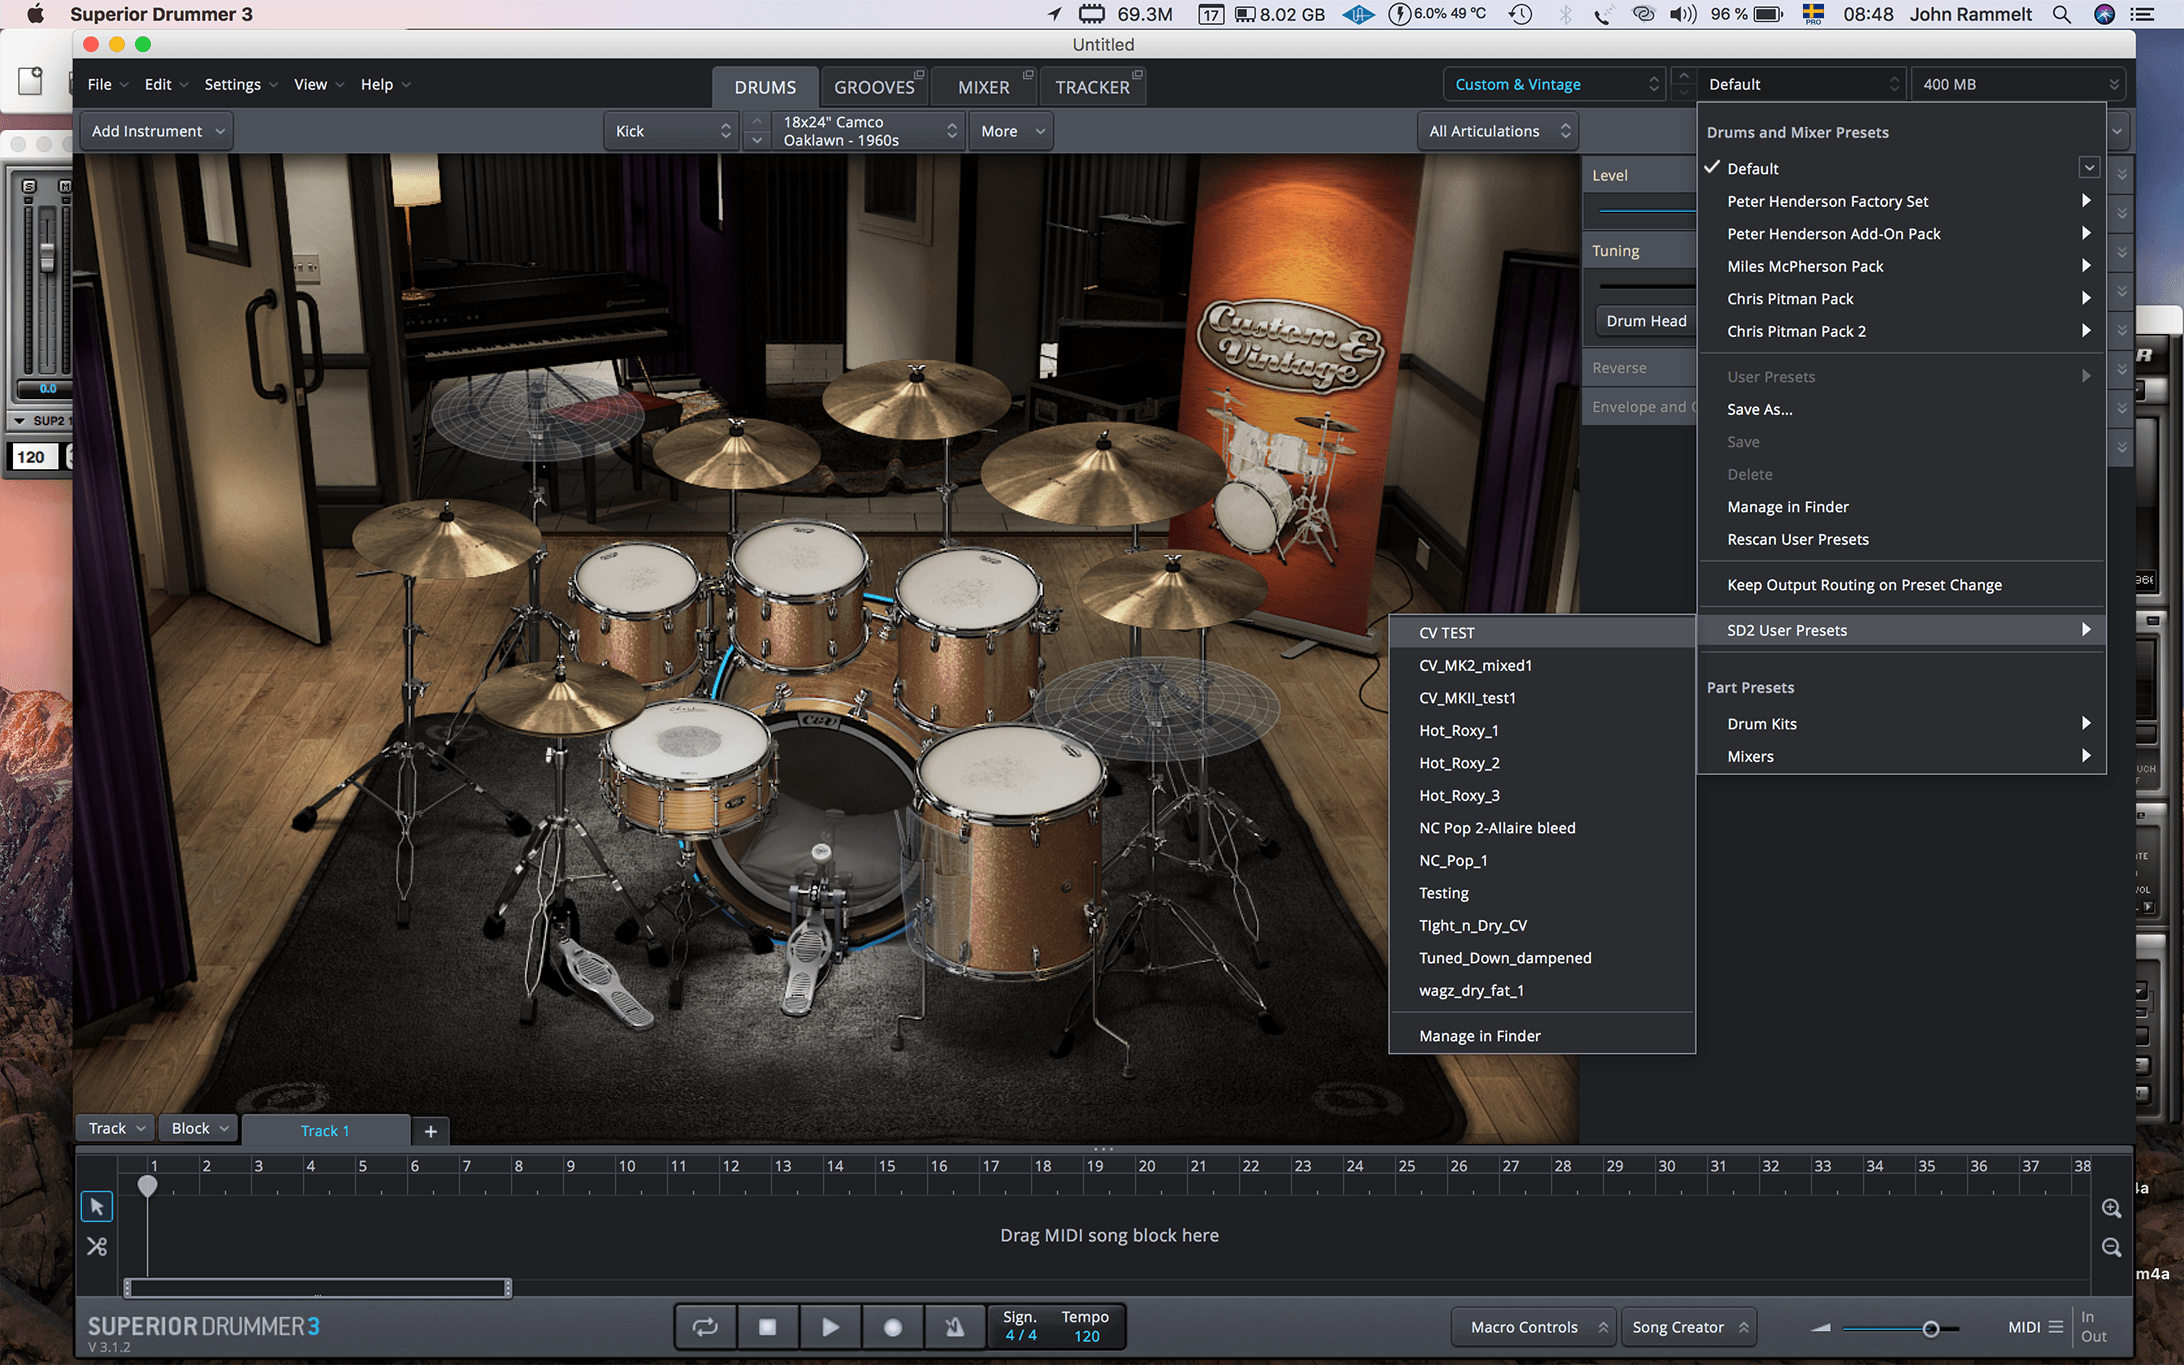Toggle the loop playback button
This screenshot has height=1365, width=2184.
[705, 1327]
